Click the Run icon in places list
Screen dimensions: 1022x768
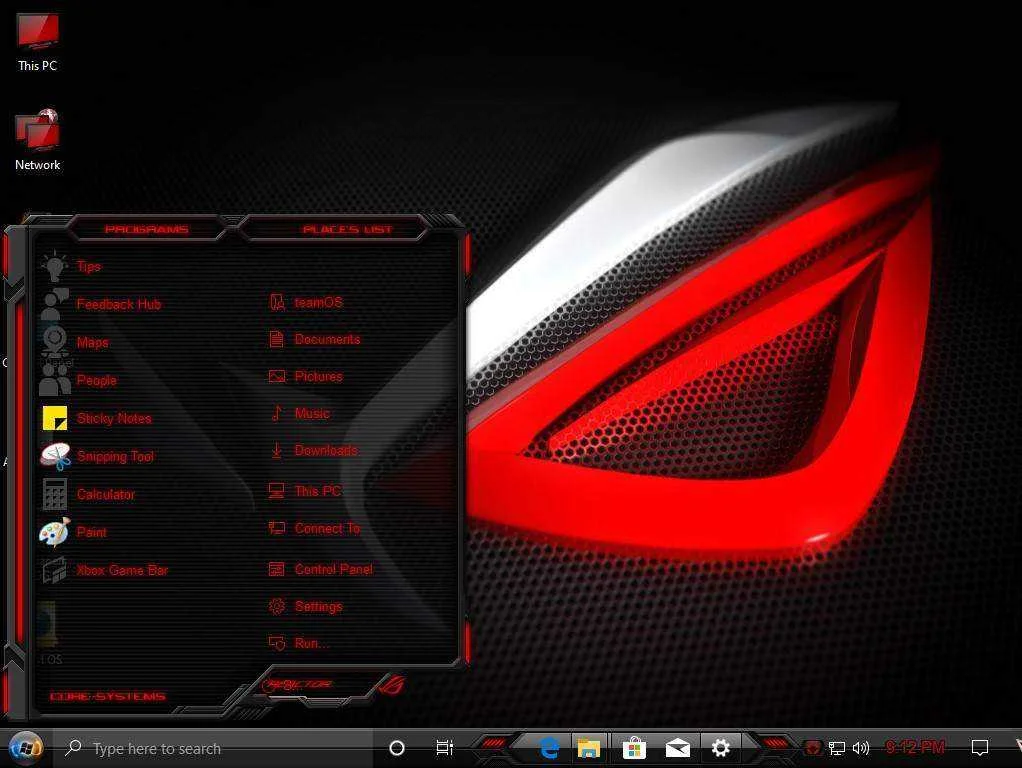(277, 643)
